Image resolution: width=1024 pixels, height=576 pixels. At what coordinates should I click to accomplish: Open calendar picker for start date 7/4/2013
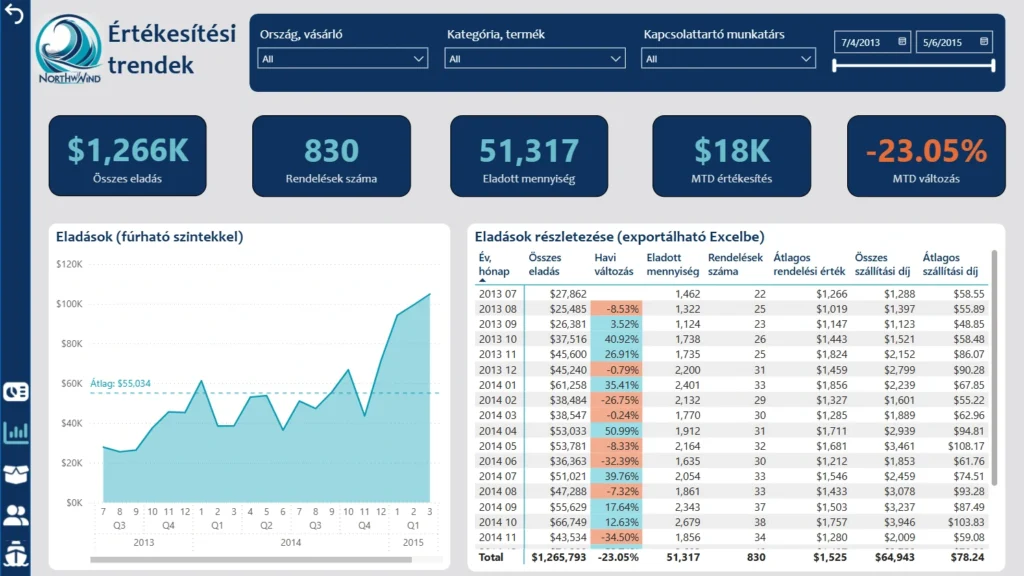[902, 42]
